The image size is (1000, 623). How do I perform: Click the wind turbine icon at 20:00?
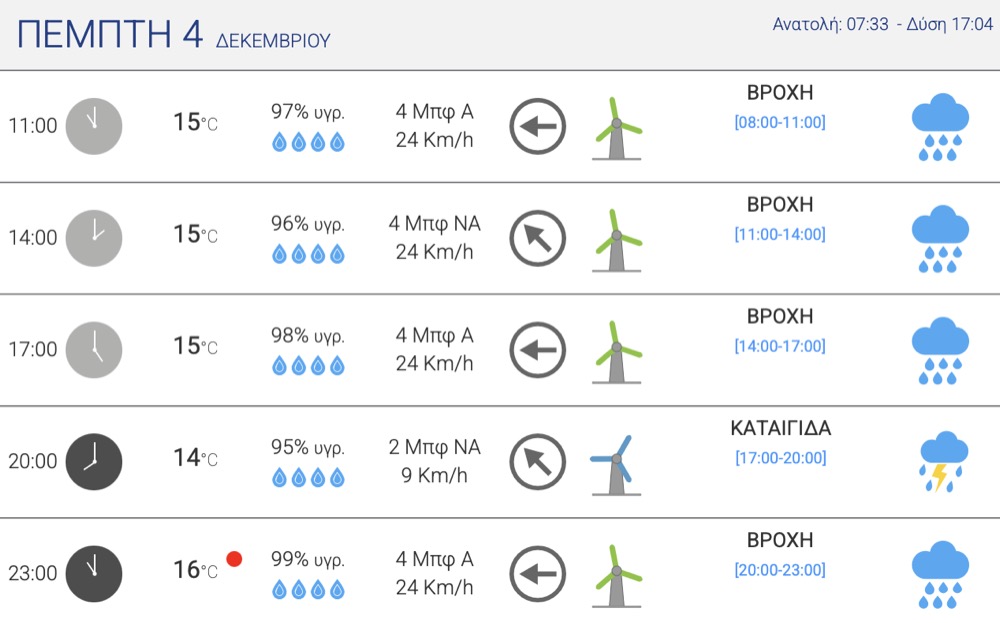pos(616,464)
